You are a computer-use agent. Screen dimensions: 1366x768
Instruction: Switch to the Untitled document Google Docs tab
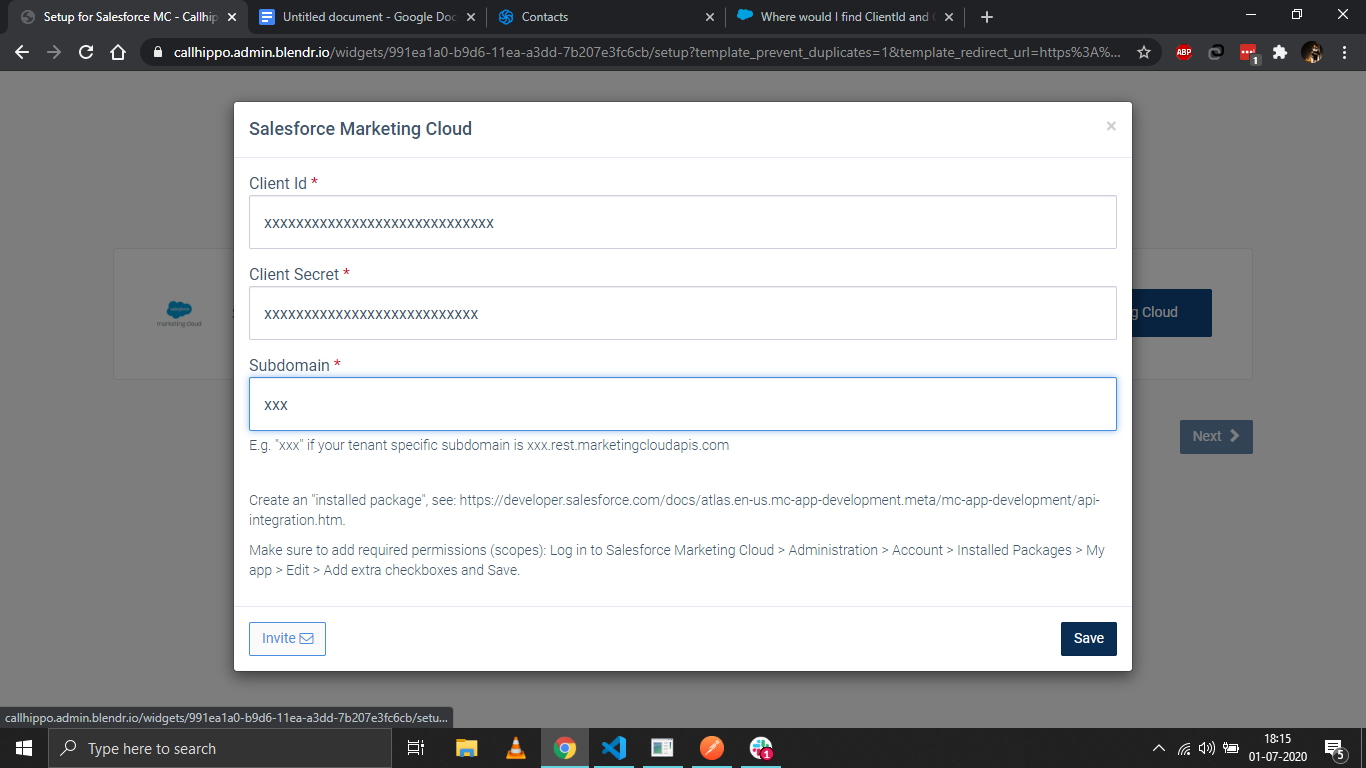click(368, 17)
